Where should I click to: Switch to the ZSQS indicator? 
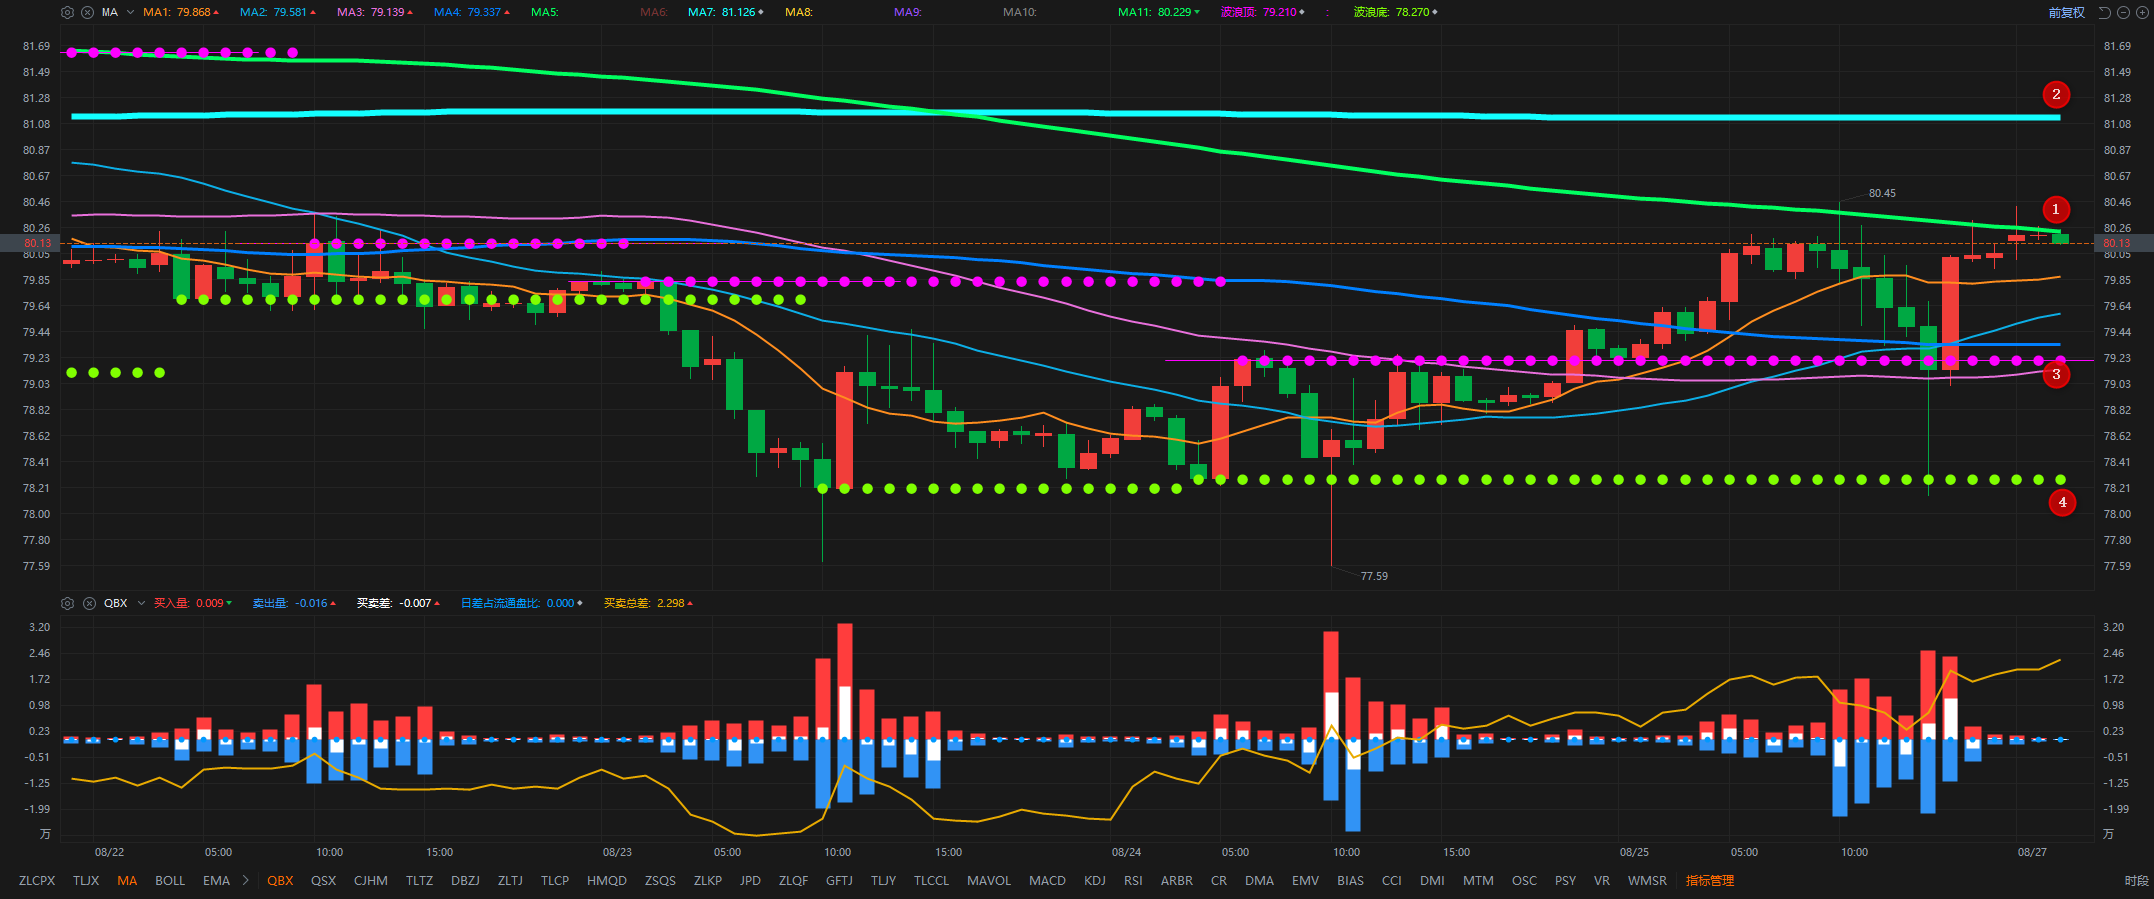660,880
